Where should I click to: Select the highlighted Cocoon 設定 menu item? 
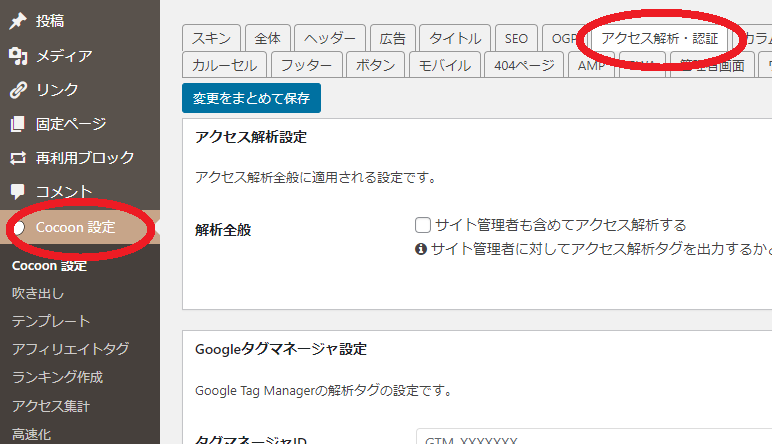(80, 227)
